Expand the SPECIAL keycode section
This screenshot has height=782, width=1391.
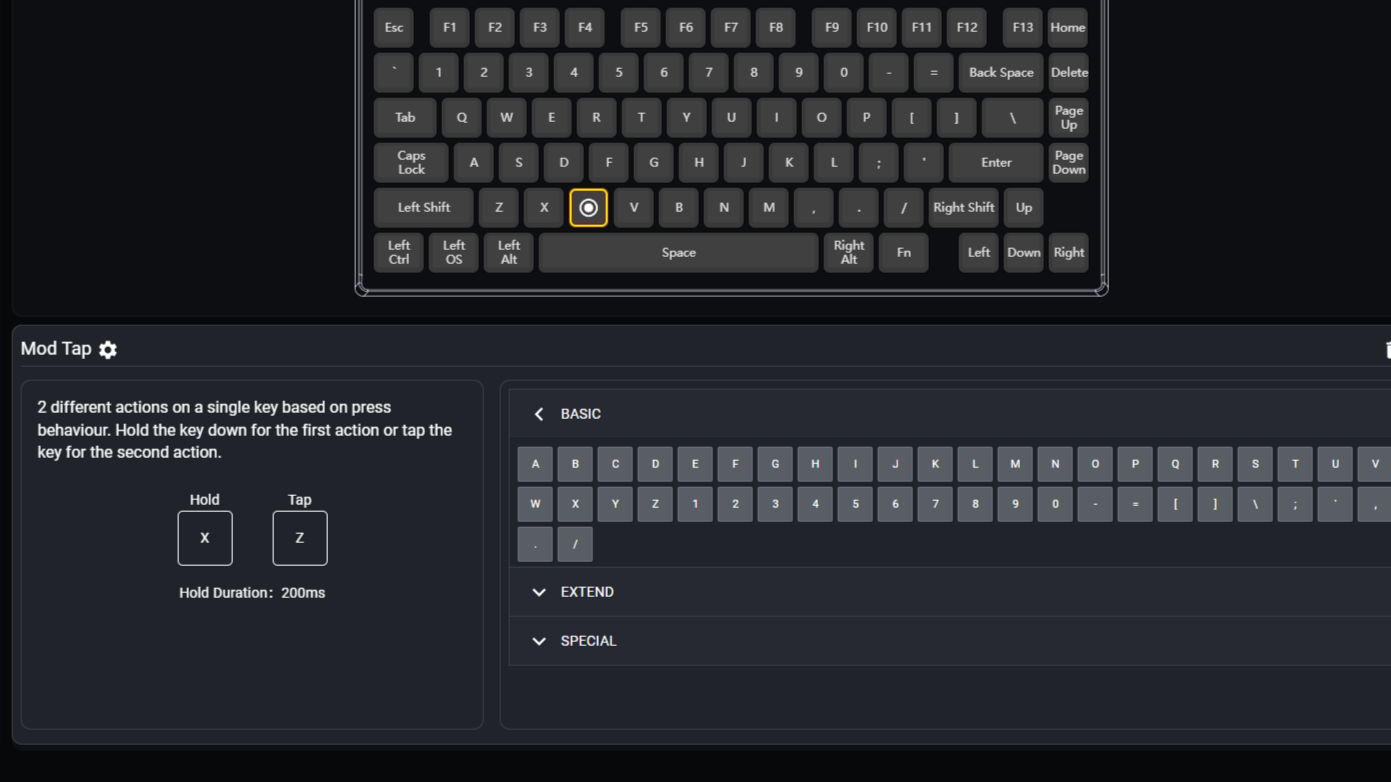click(539, 641)
